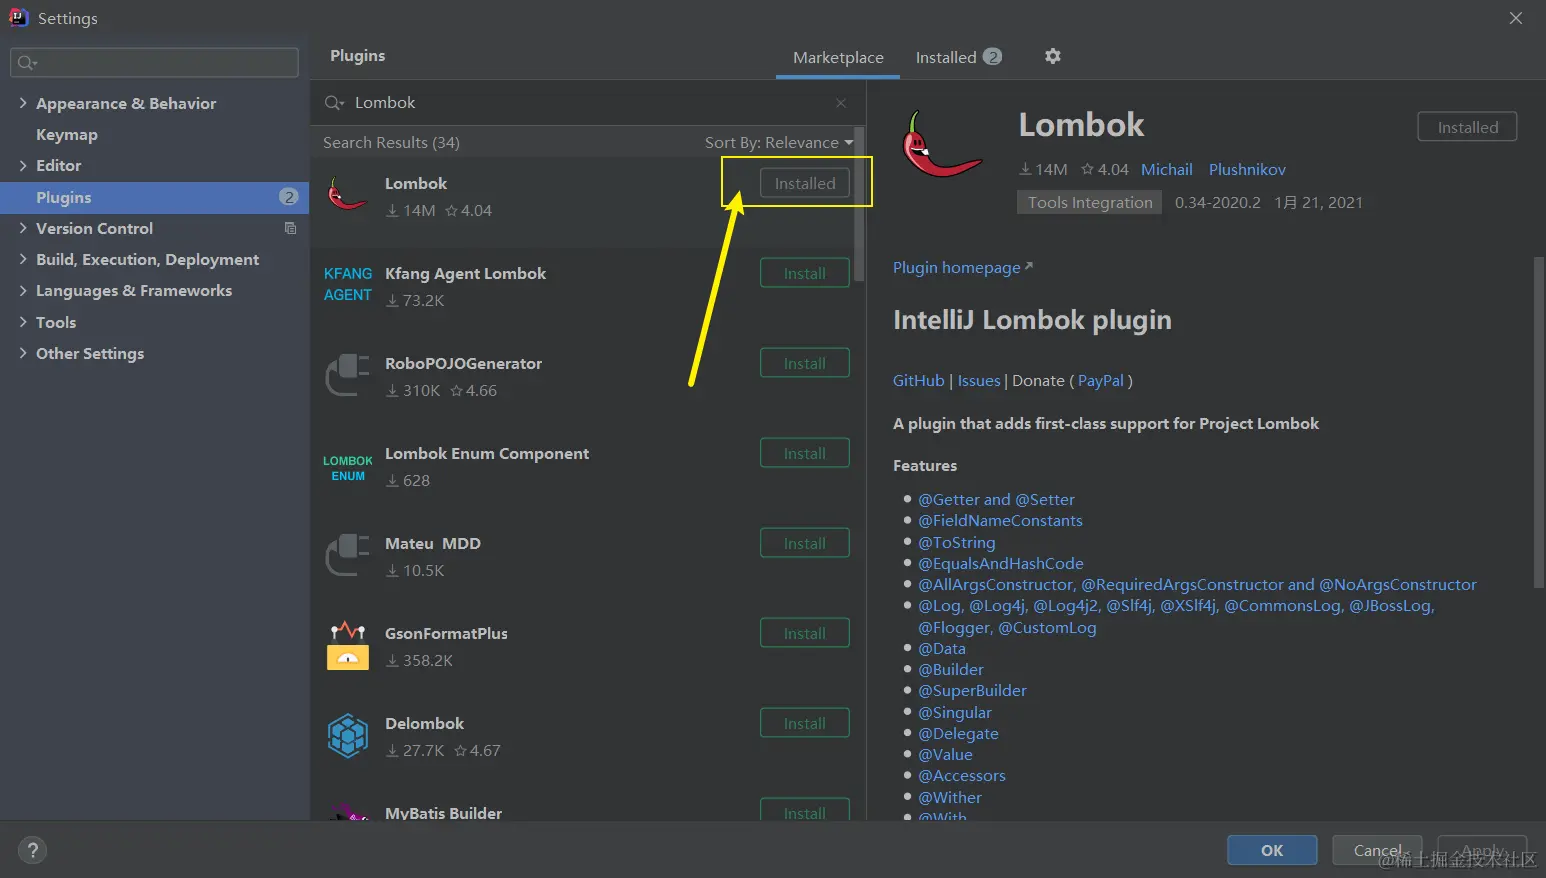
Task: Expand the Other Settings node
Action: point(23,353)
